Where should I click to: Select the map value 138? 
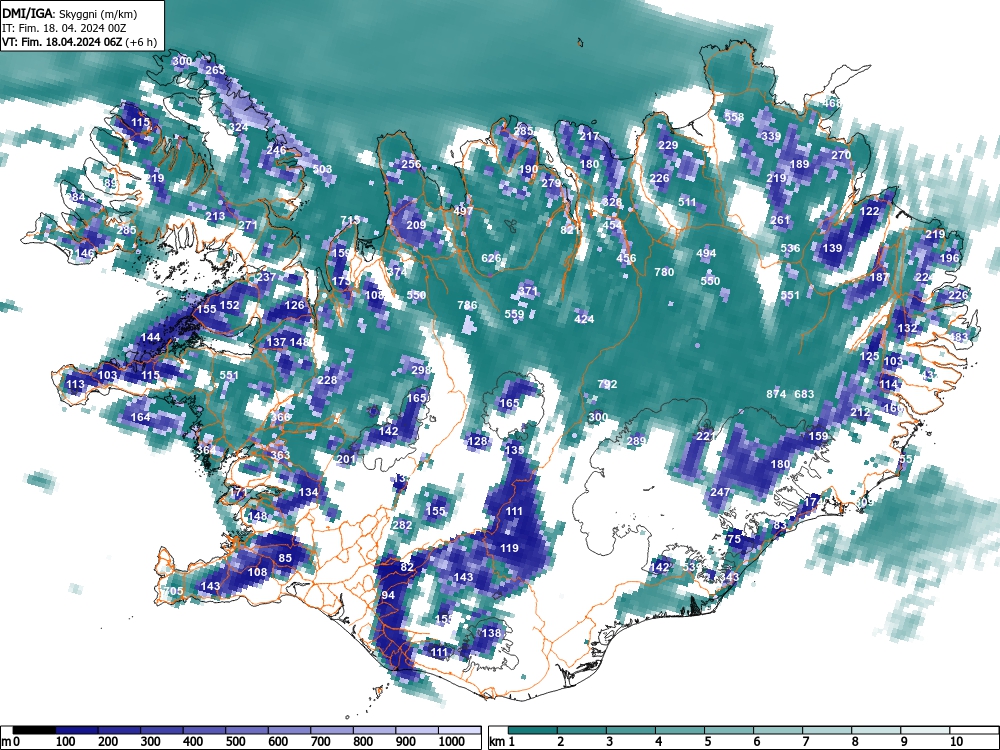pyautogui.click(x=491, y=633)
